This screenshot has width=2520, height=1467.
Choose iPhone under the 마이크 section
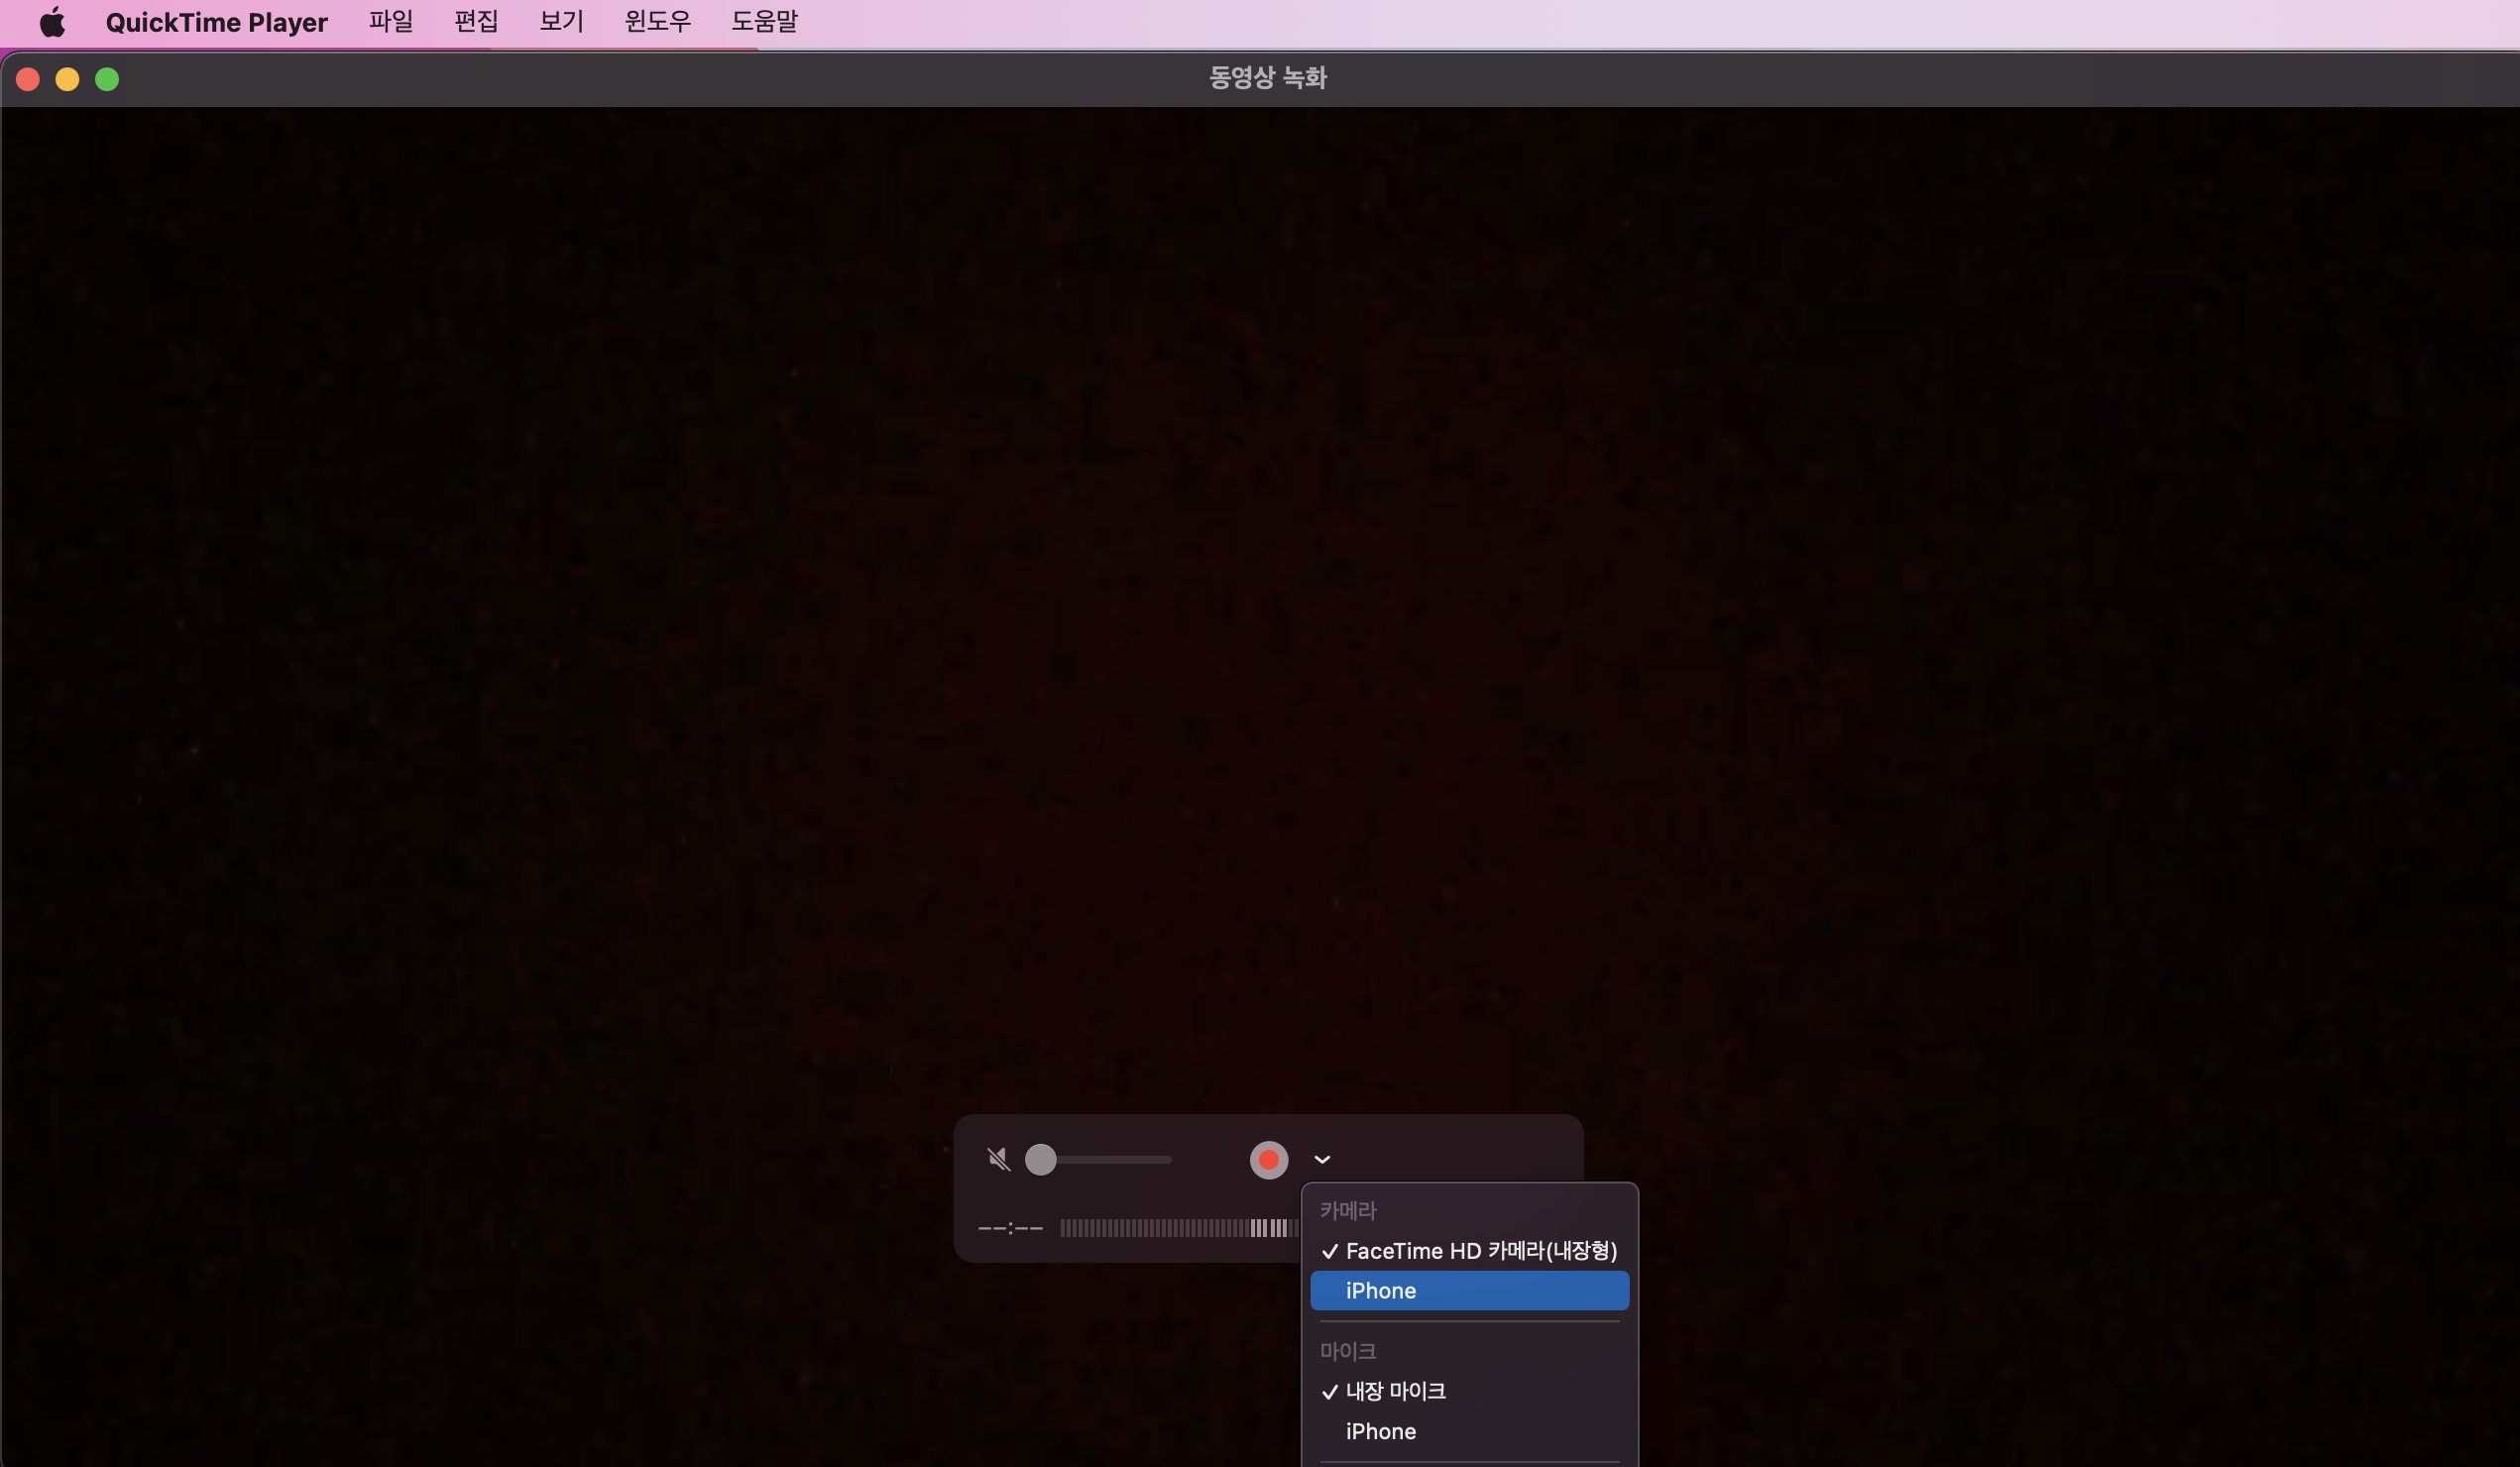point(1380,1431)
